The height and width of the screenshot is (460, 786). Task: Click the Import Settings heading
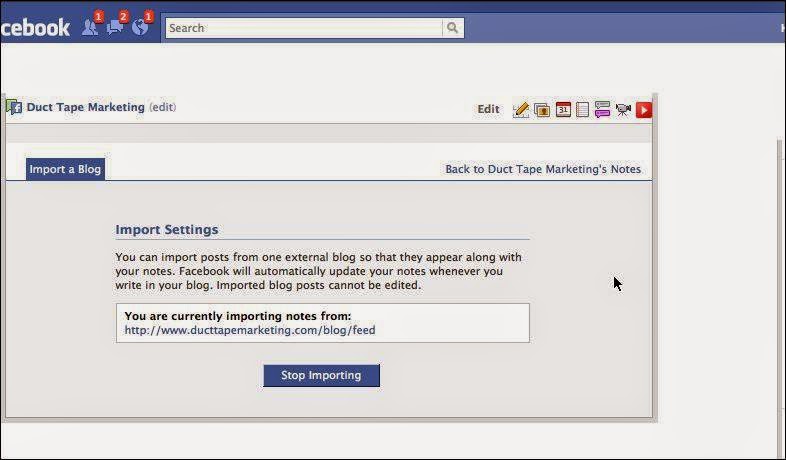tap(167, 229)
